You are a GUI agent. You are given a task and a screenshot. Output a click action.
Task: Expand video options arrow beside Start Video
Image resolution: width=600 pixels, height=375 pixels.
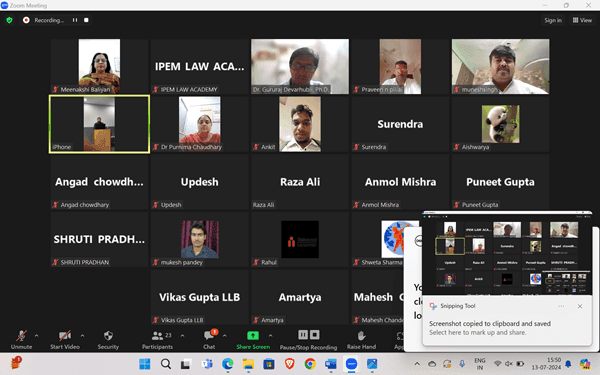82,336
